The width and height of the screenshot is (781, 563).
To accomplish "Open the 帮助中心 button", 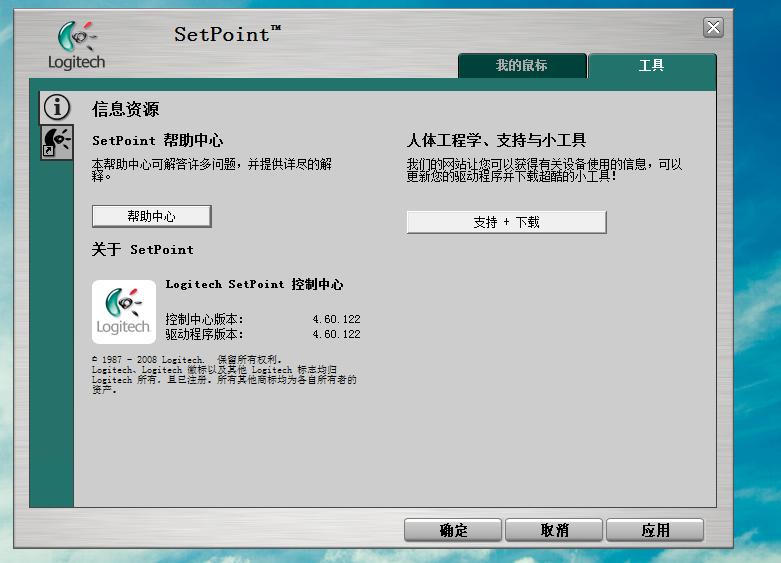I will (151, 216).
